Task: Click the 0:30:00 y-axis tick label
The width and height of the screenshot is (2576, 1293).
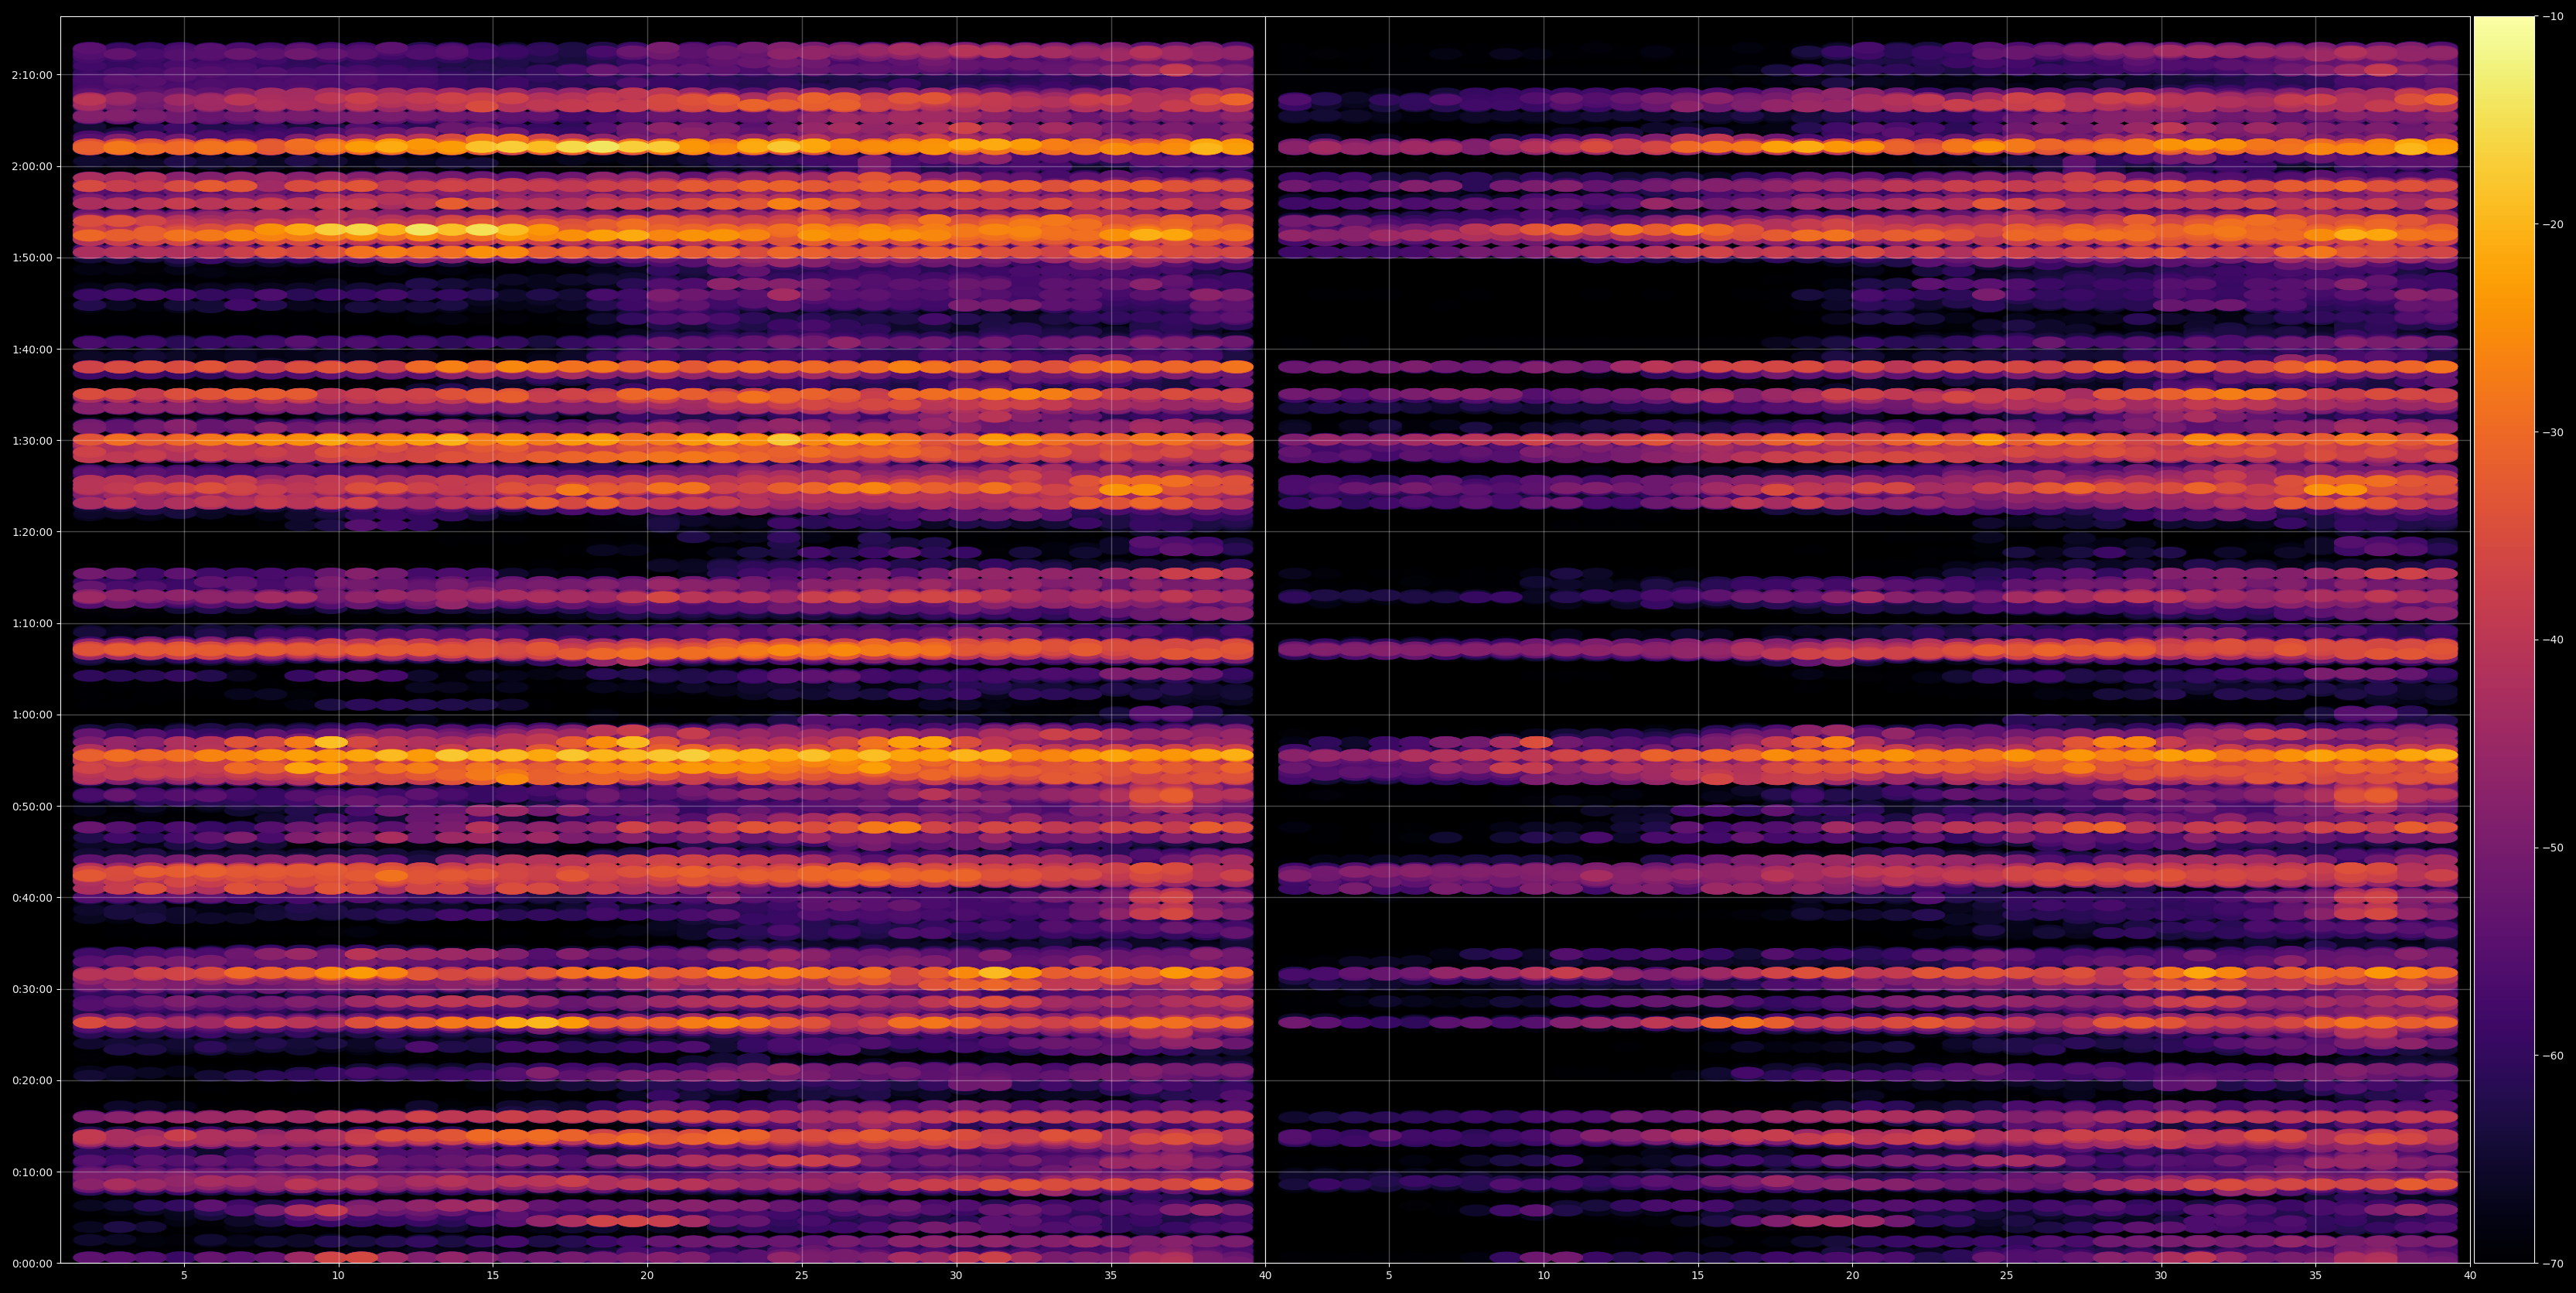Action: (32, 989)
